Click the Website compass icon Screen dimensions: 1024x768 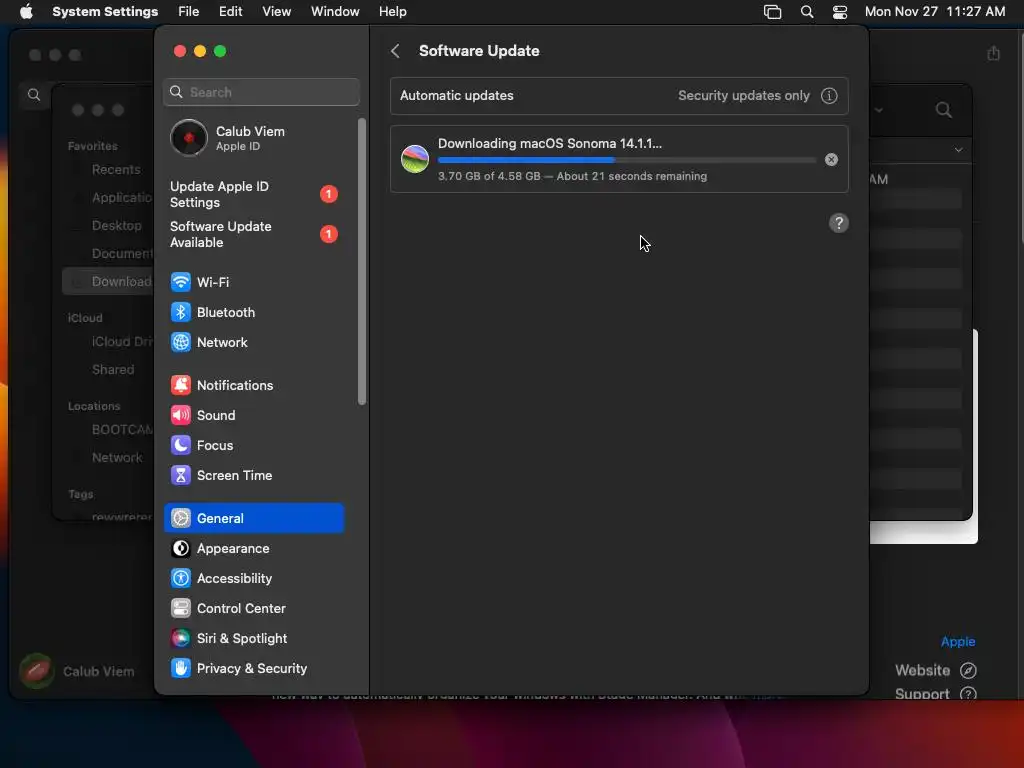tap(968, 670)
